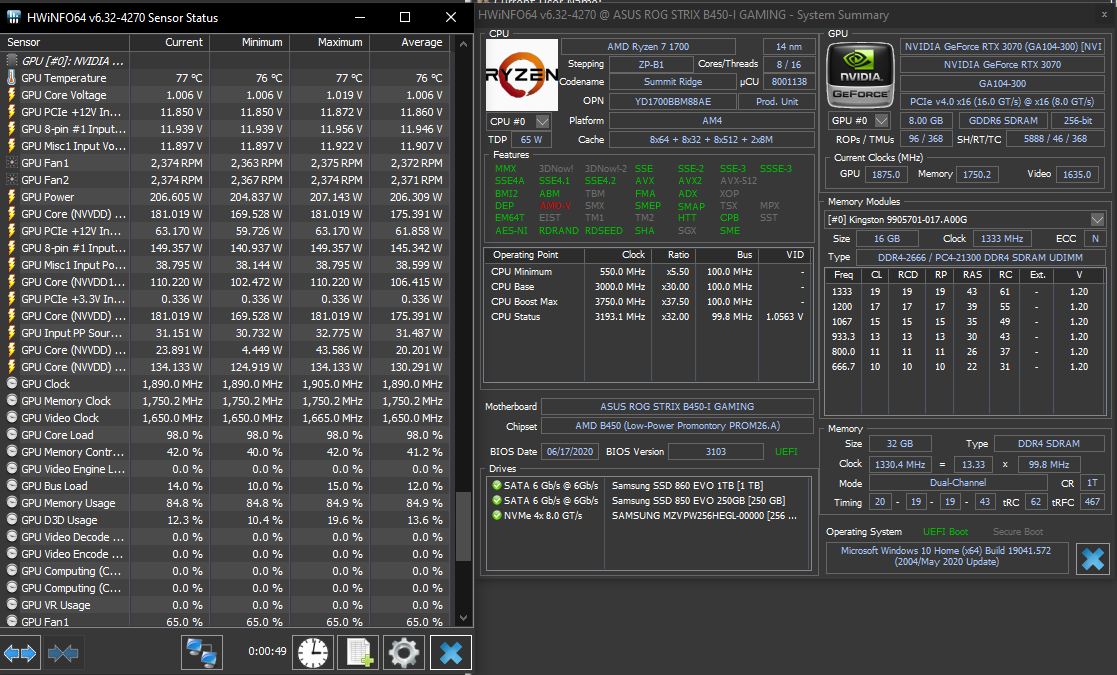This screenshot has height=675, width=1117.
Task: Click the 1333 frequency row in memory timings
Action: 965,291
